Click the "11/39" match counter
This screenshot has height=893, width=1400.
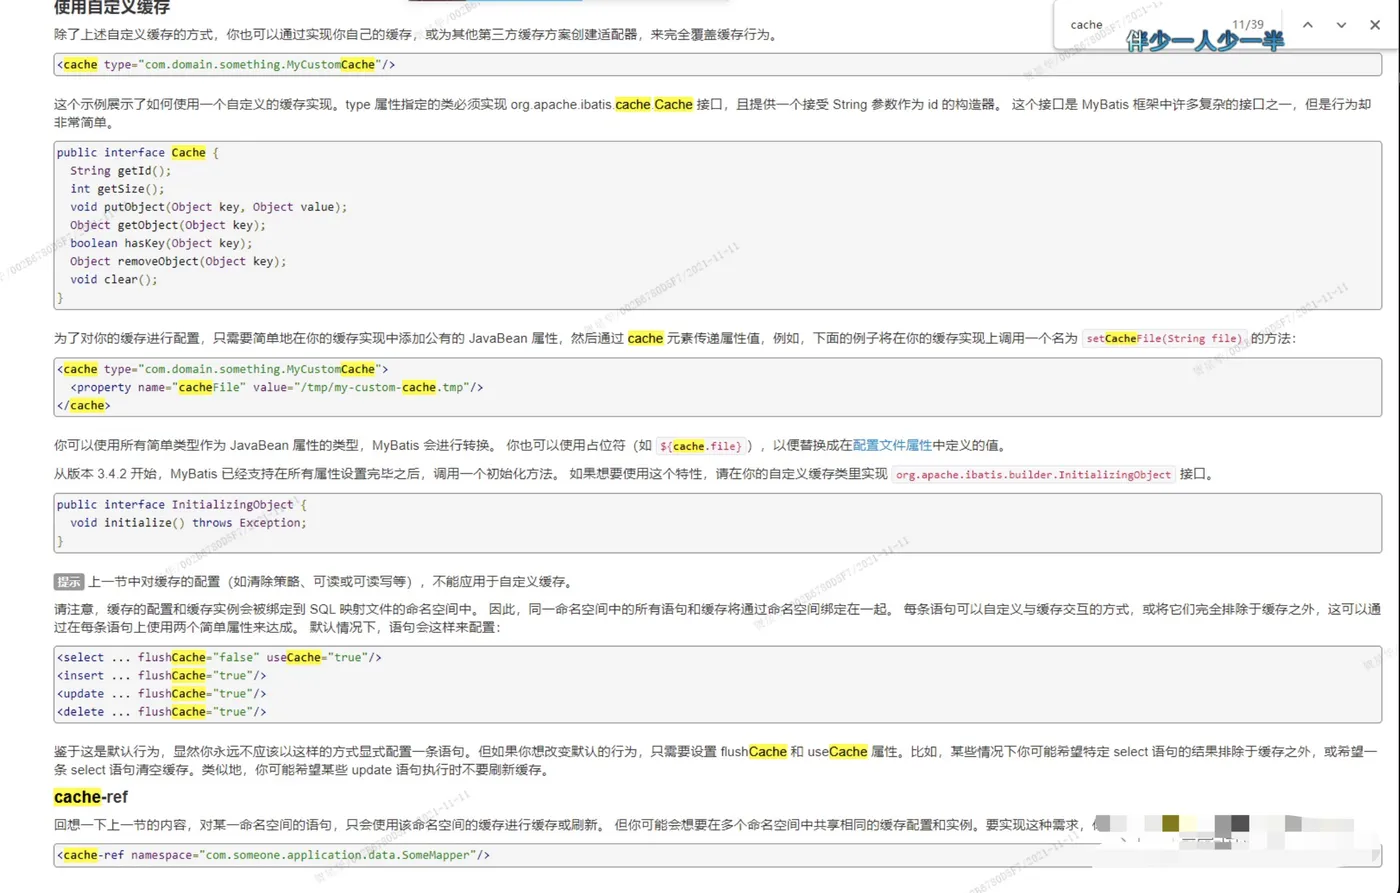1248,24
